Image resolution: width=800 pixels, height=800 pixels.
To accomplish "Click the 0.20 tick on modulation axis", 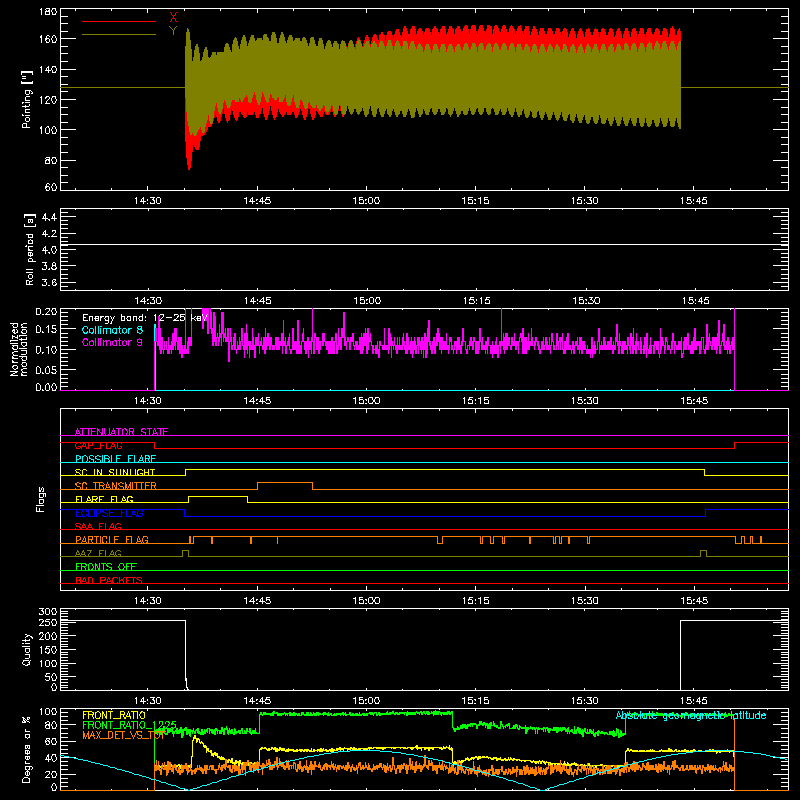I will pyautogui.click(x=46, y=311).
